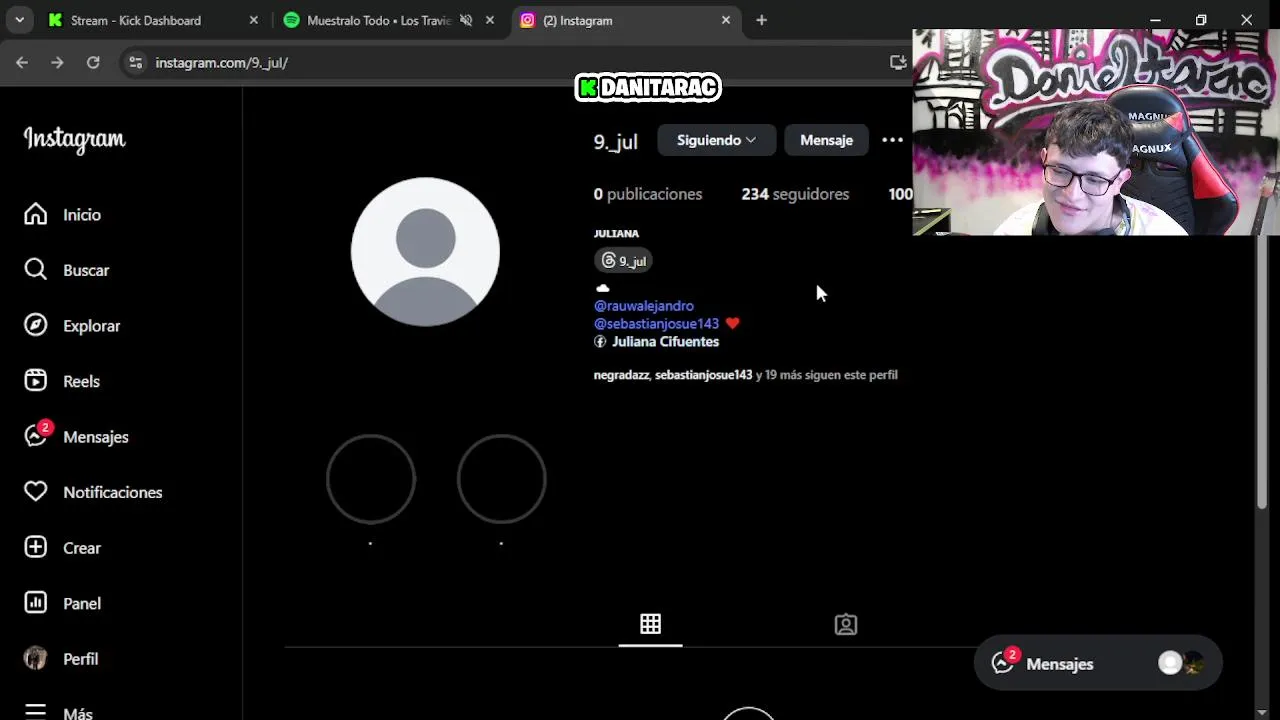Screen dimensions: 1280x720
Task: Click the browser forward arrow
Action: coord(57,62)
